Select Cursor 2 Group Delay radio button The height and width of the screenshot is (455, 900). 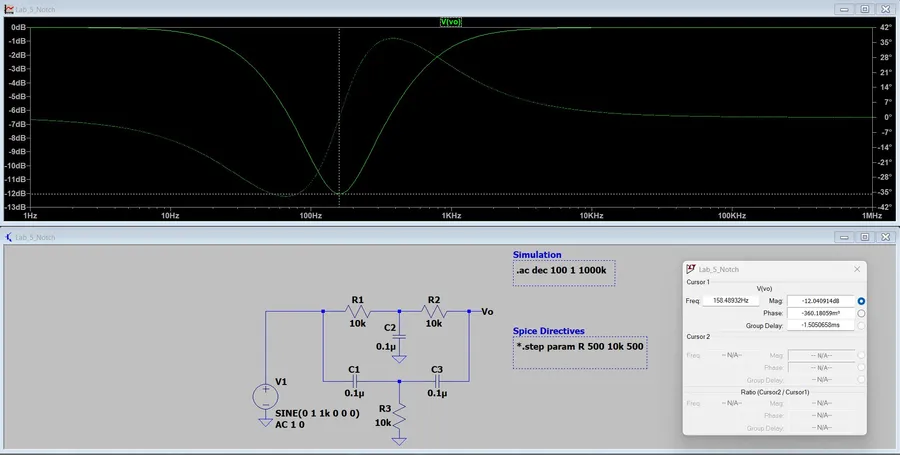(x=861, y=380)
